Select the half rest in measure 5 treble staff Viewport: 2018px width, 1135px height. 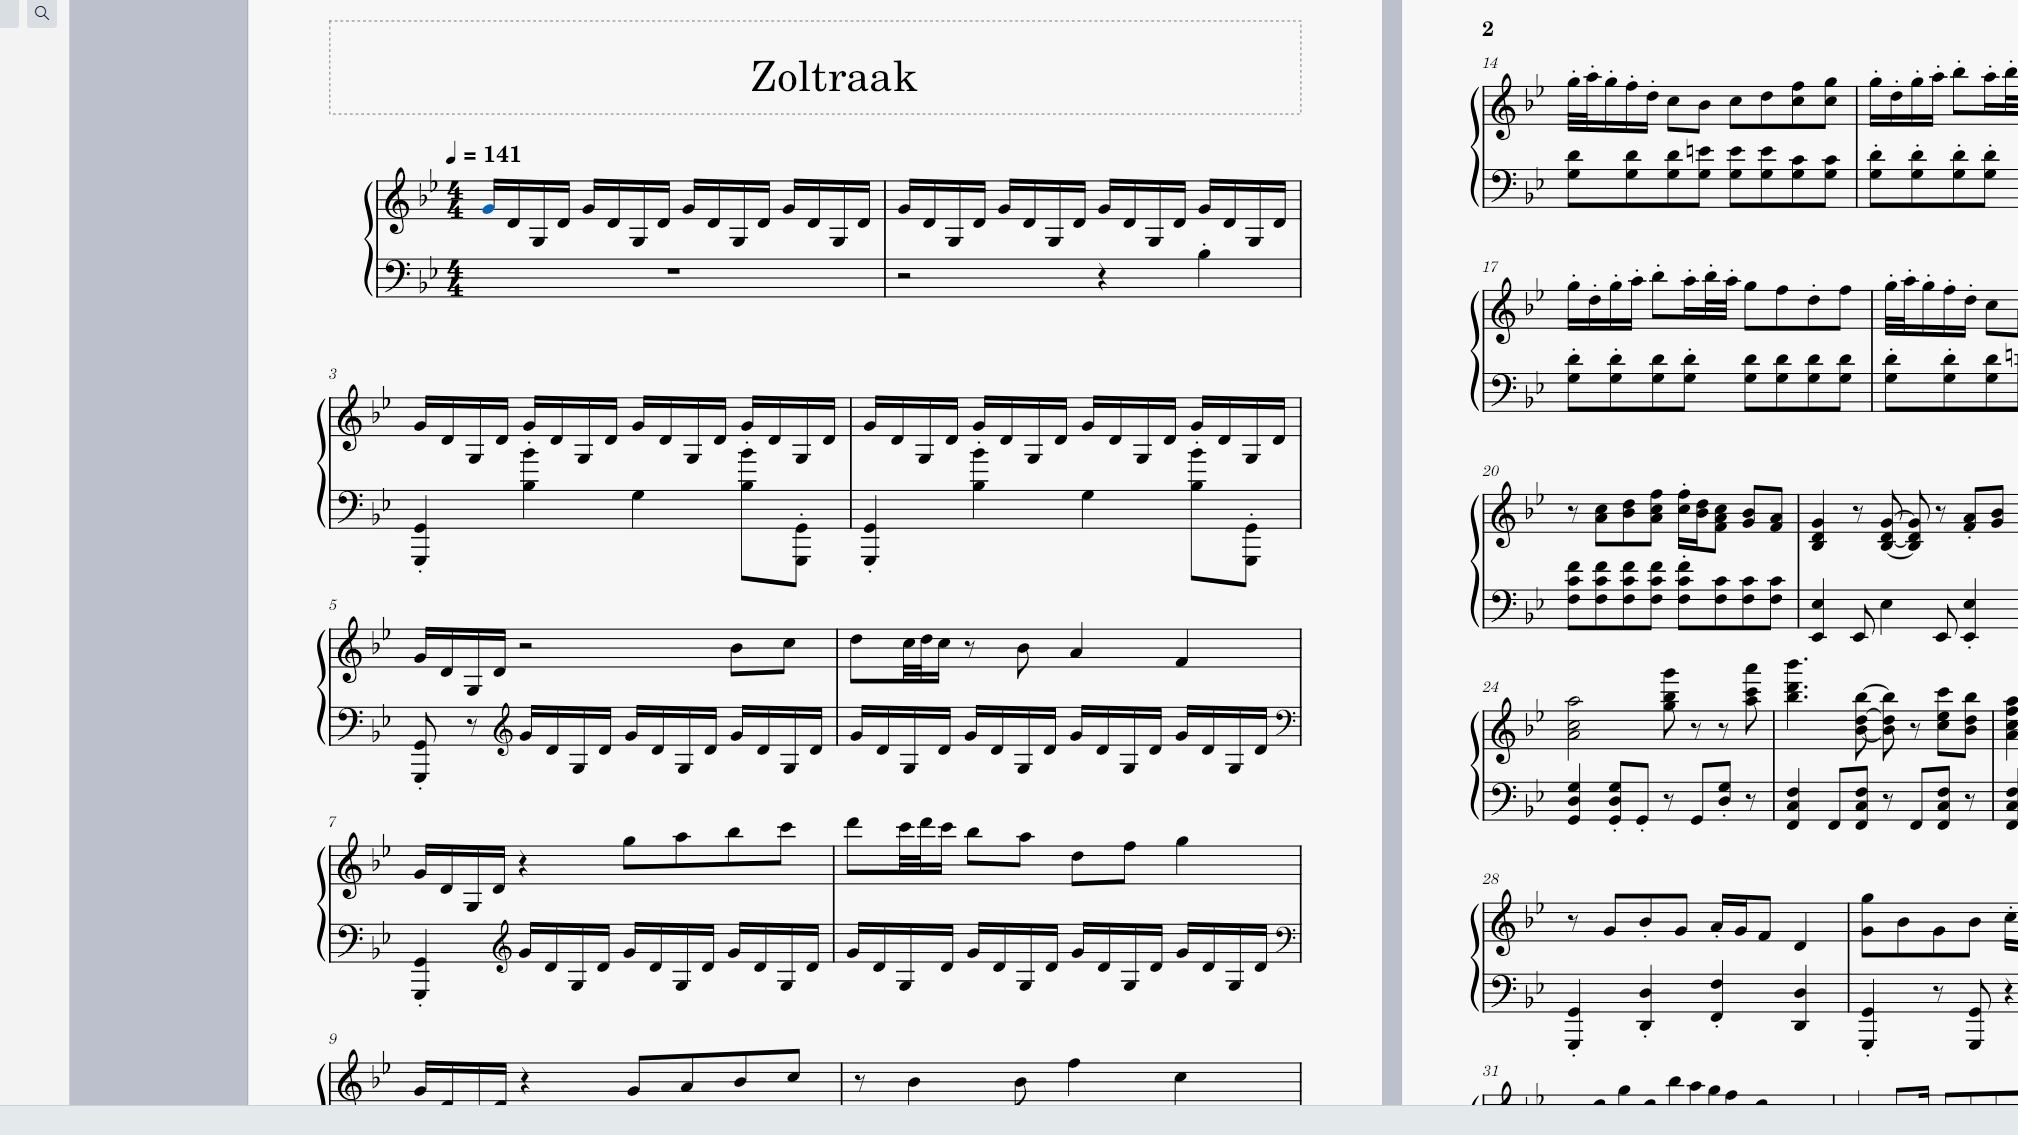click(525, 647)
